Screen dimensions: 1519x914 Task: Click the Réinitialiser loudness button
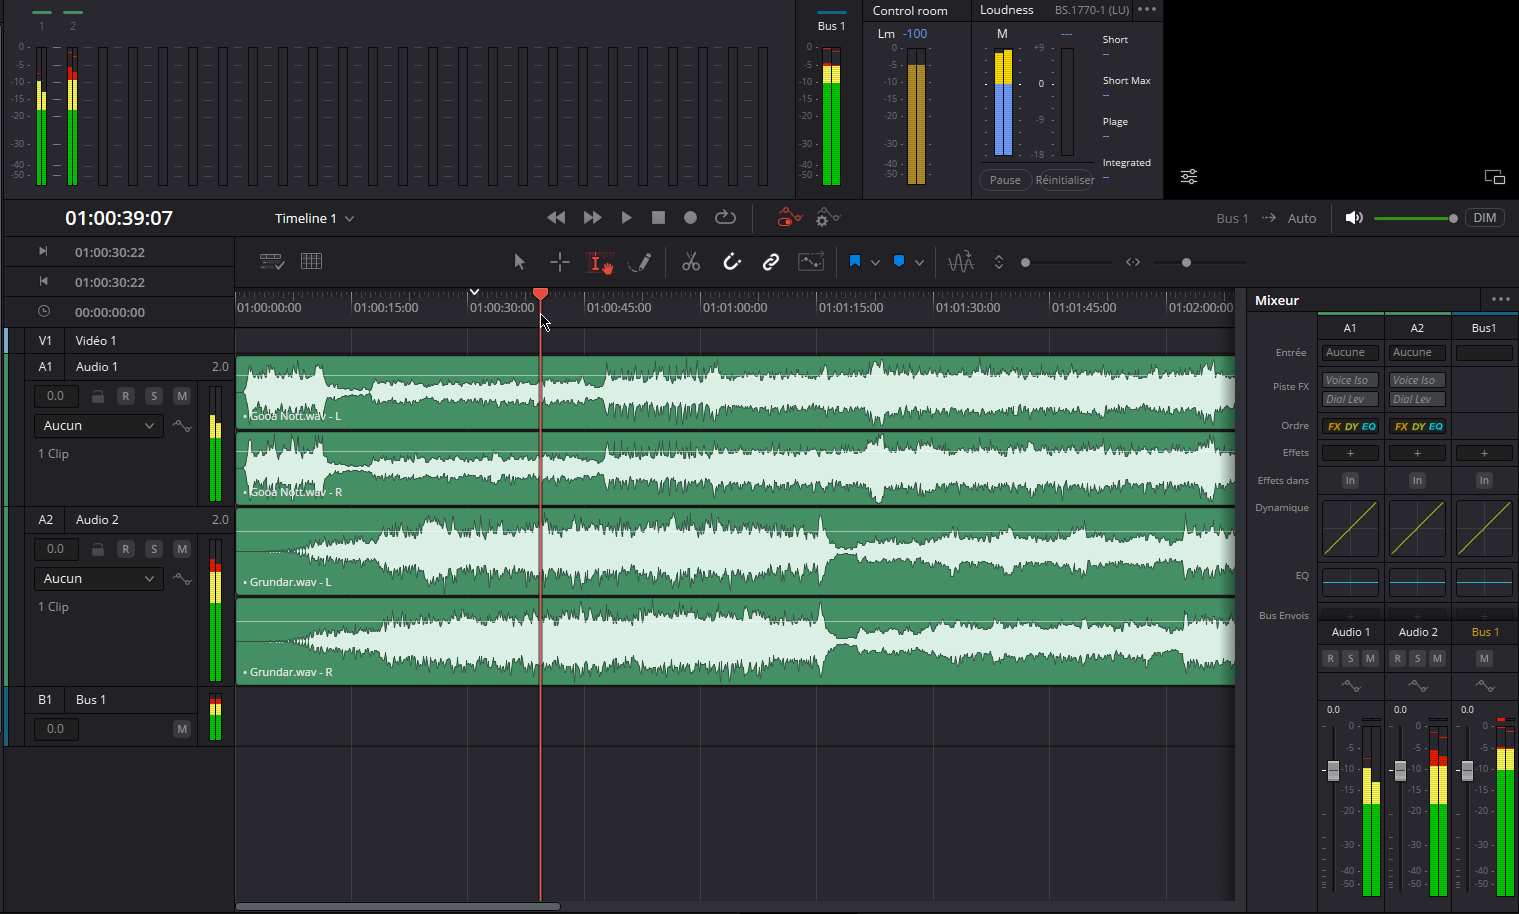1064,180
